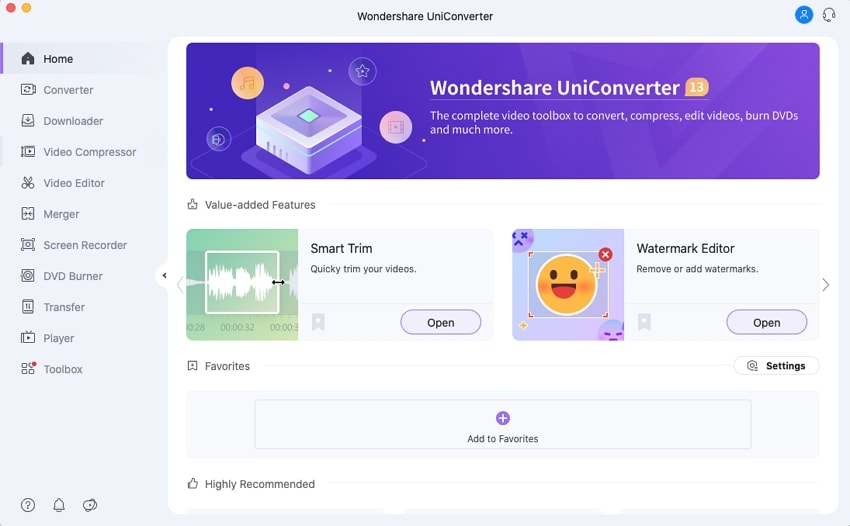Click the Converter icon in sidebar
Viewport: 850px width, 526px height.
click(x=28, y=89)
